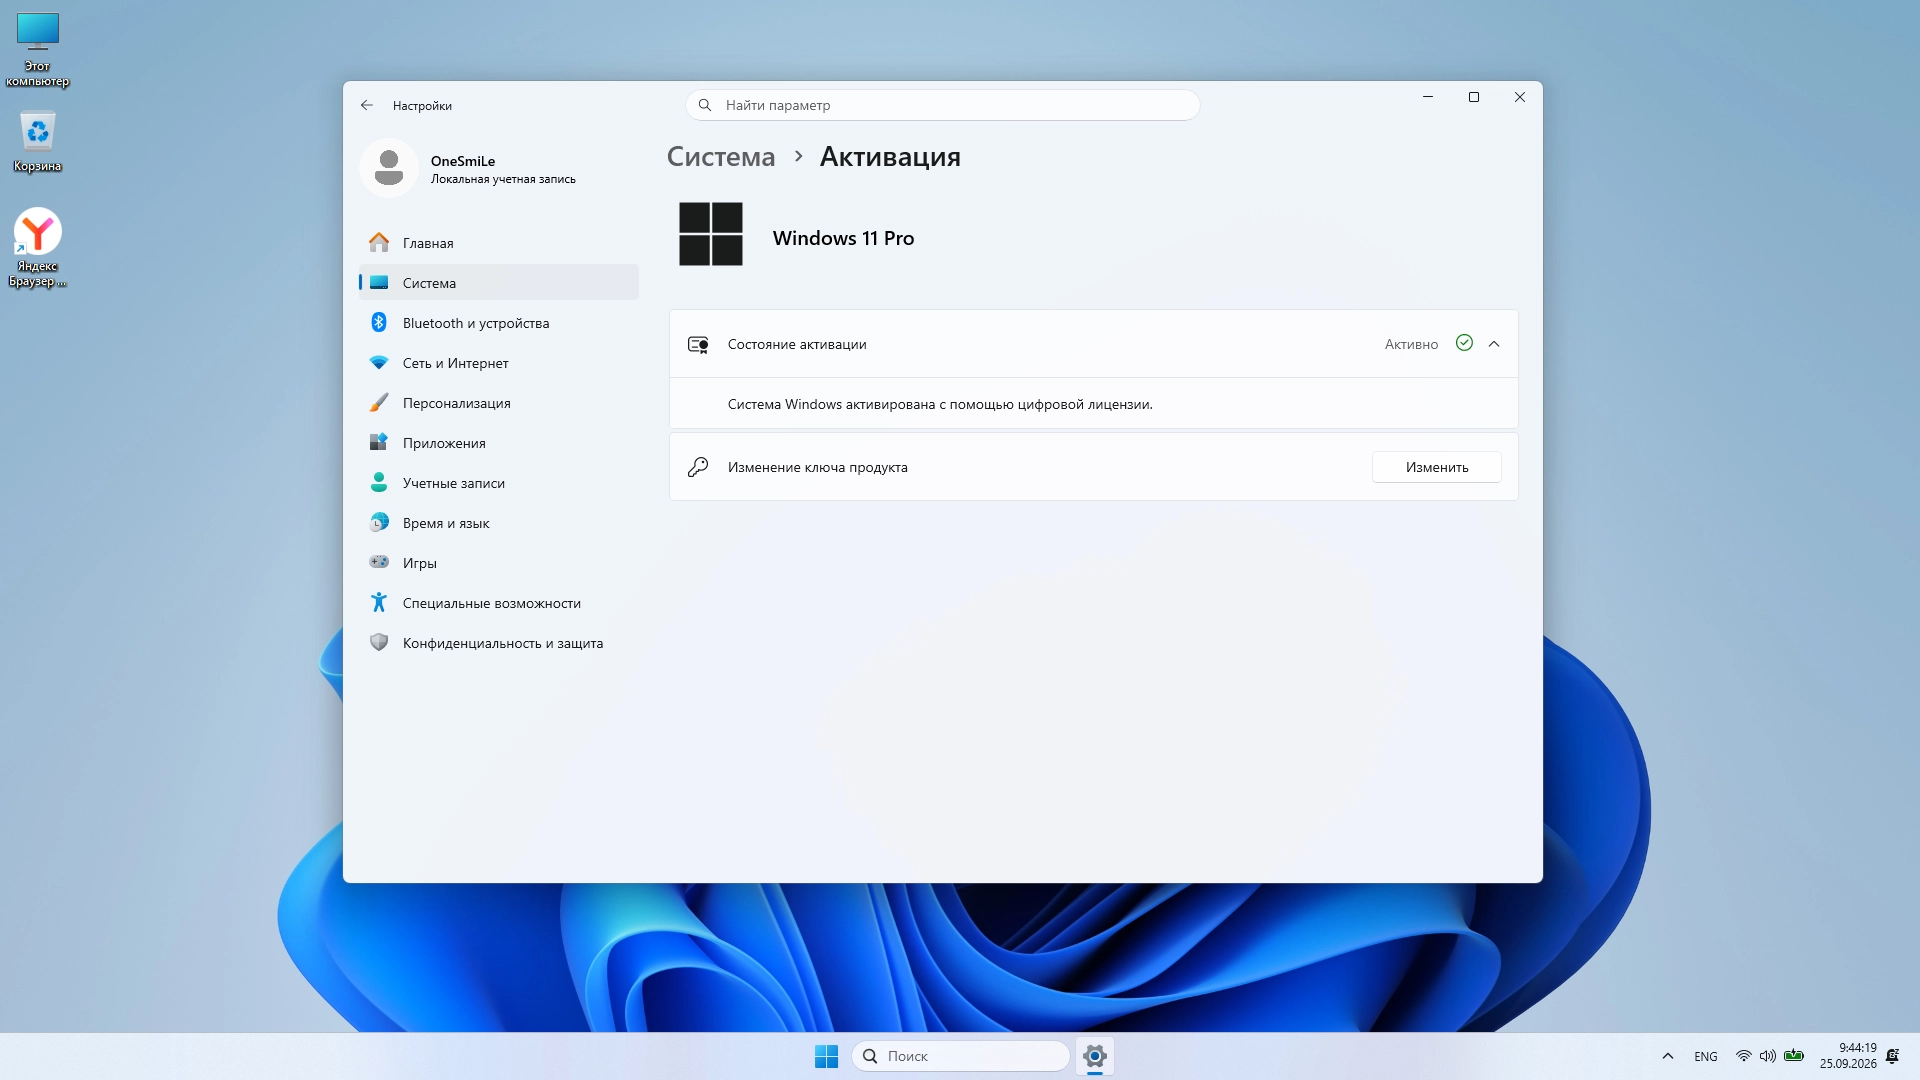Select the Время и язык clock icon
Image resolution: width=1920 pixels, height=1080 pixels.
pos(379,522)
